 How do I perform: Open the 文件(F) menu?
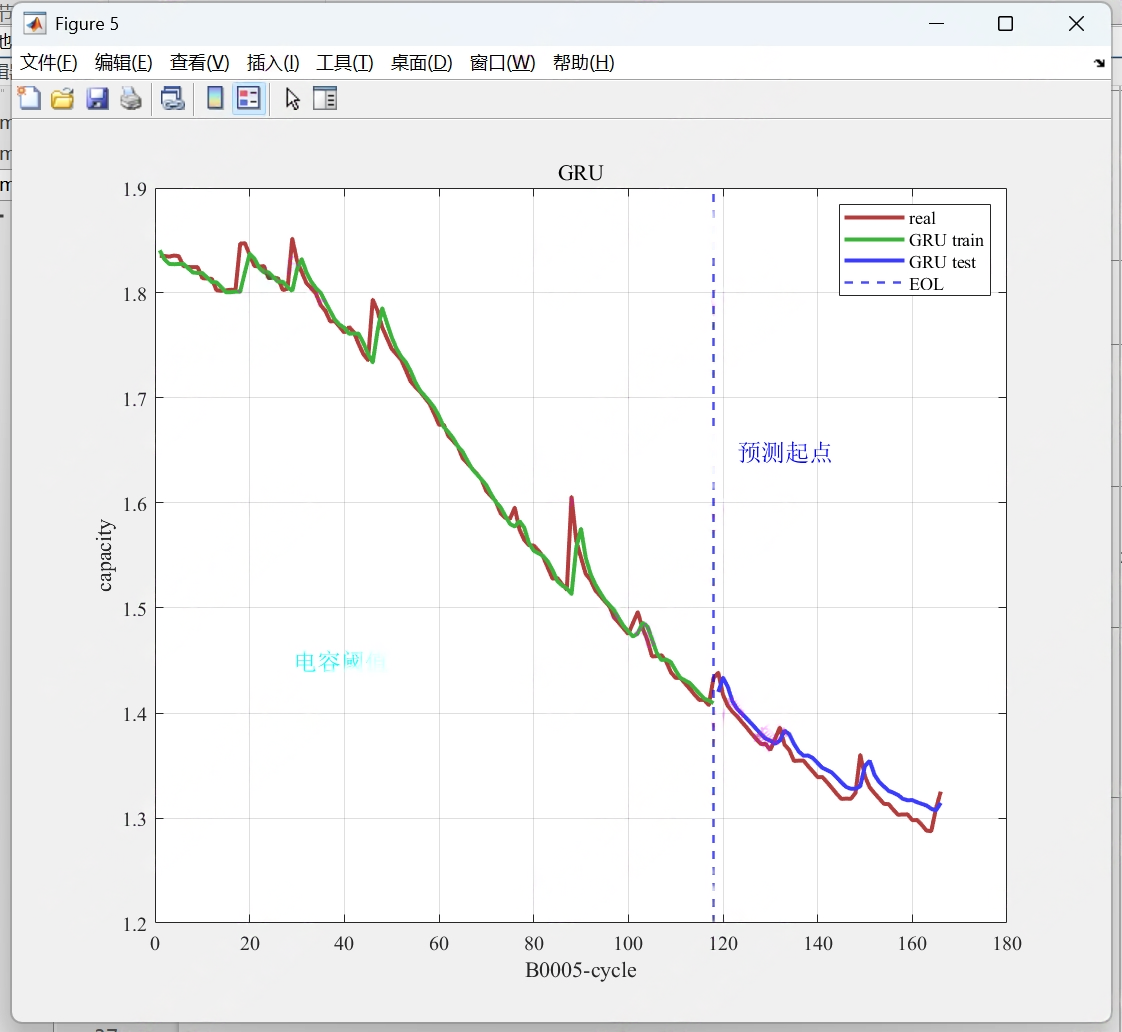pyautogui.click(x=49, y=63)
